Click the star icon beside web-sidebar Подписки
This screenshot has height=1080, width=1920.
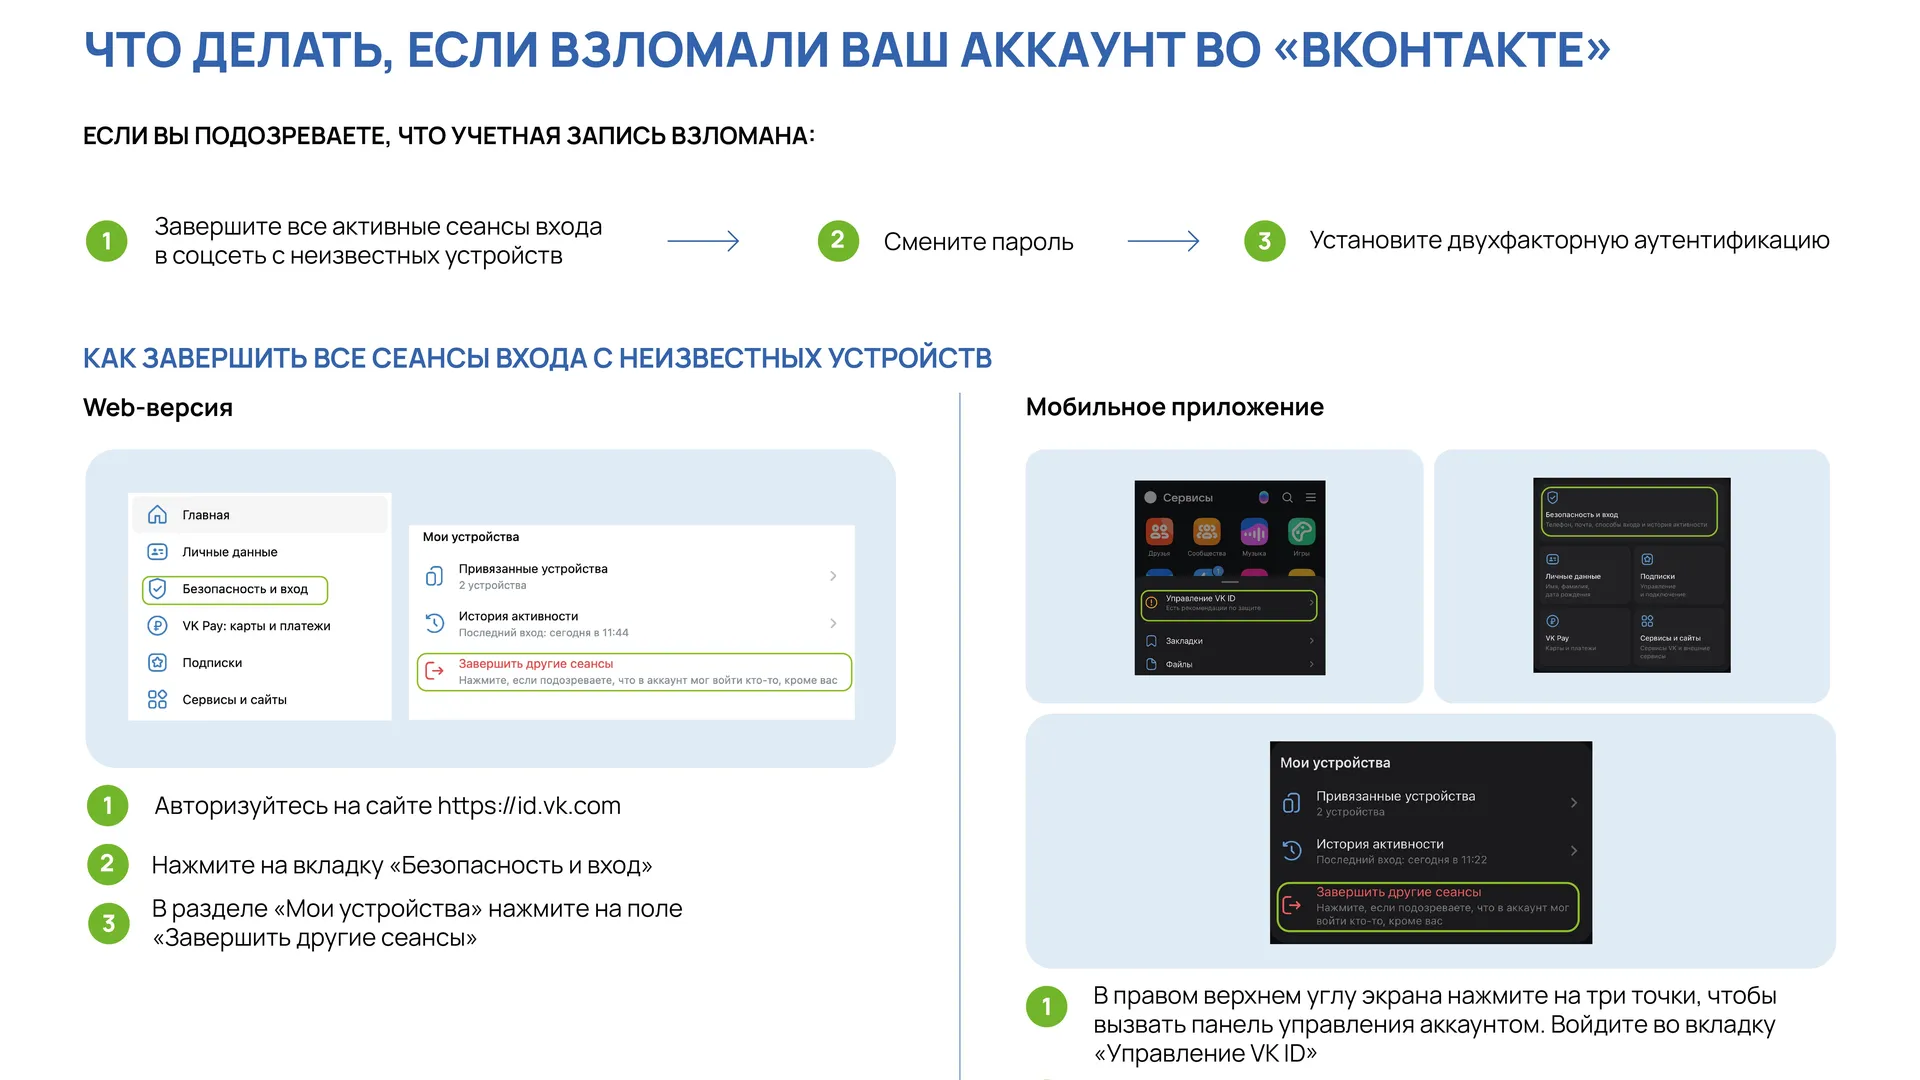pos(157,663)
